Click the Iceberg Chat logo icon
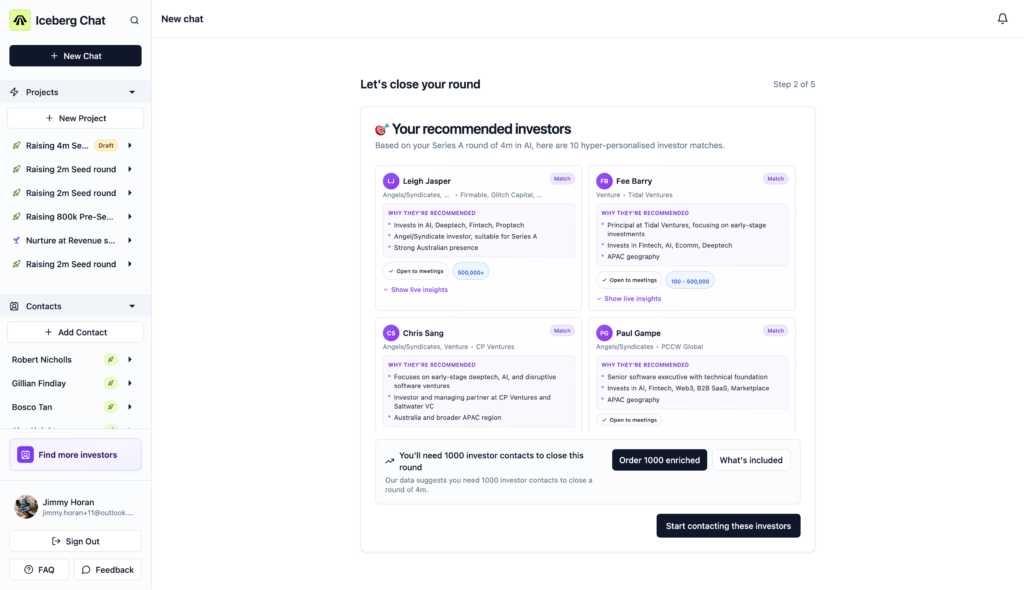 [x=20, y=20]
